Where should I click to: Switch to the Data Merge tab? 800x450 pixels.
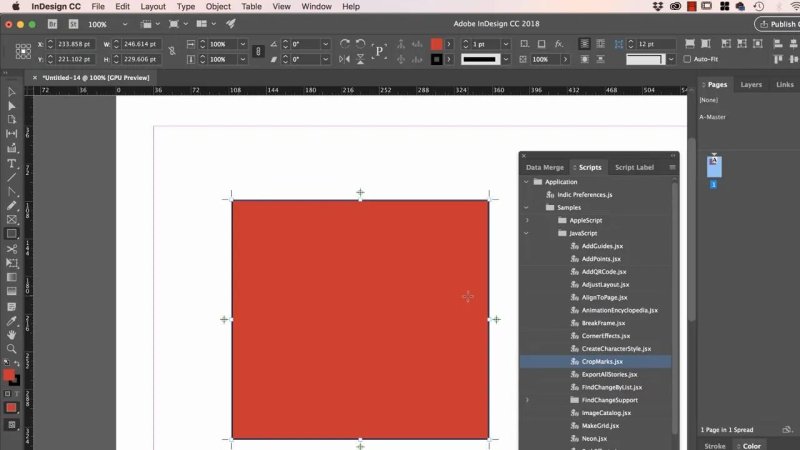click(x=545, y=167)
